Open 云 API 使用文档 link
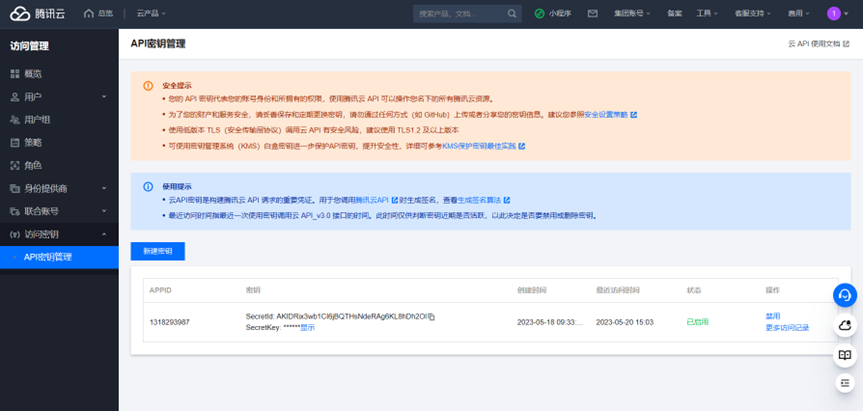Screen dimensions: 863x411 click(x=818, y=44)
